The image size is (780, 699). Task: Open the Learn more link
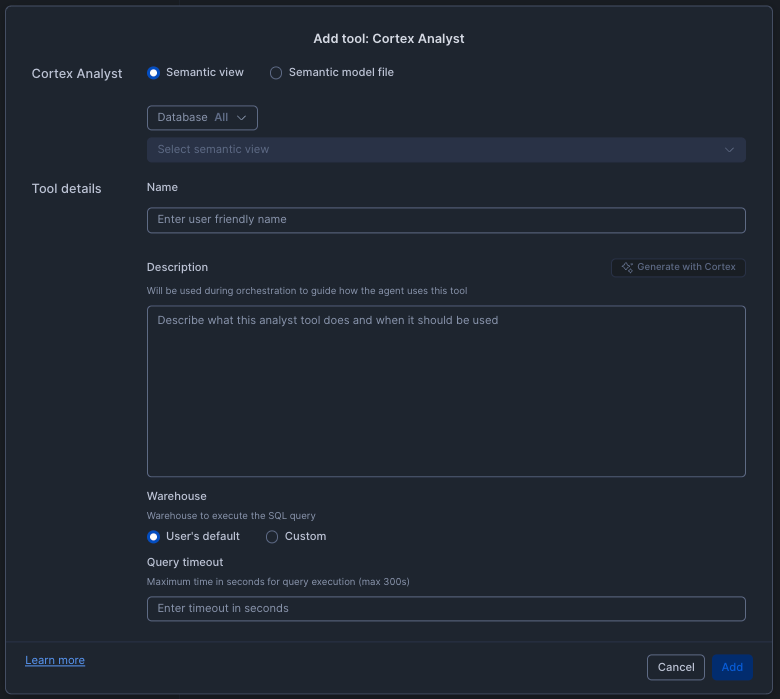point(55,660)
